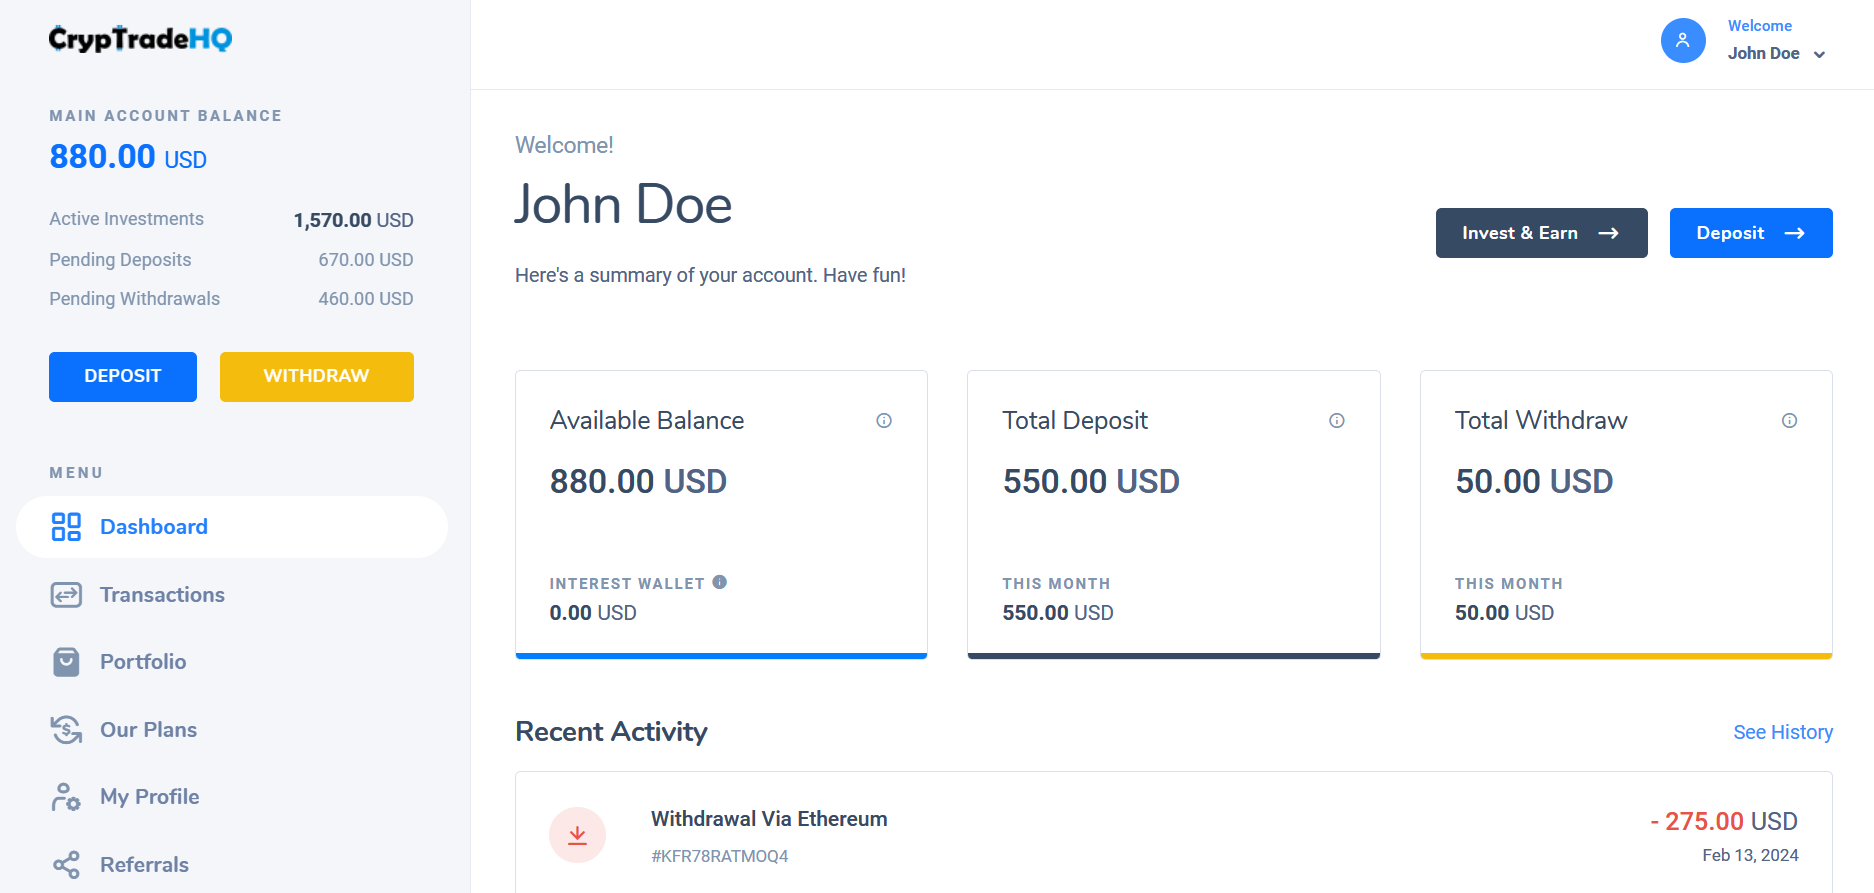Click the Withdrawal Via Ethereum download icon

point(577,835)
